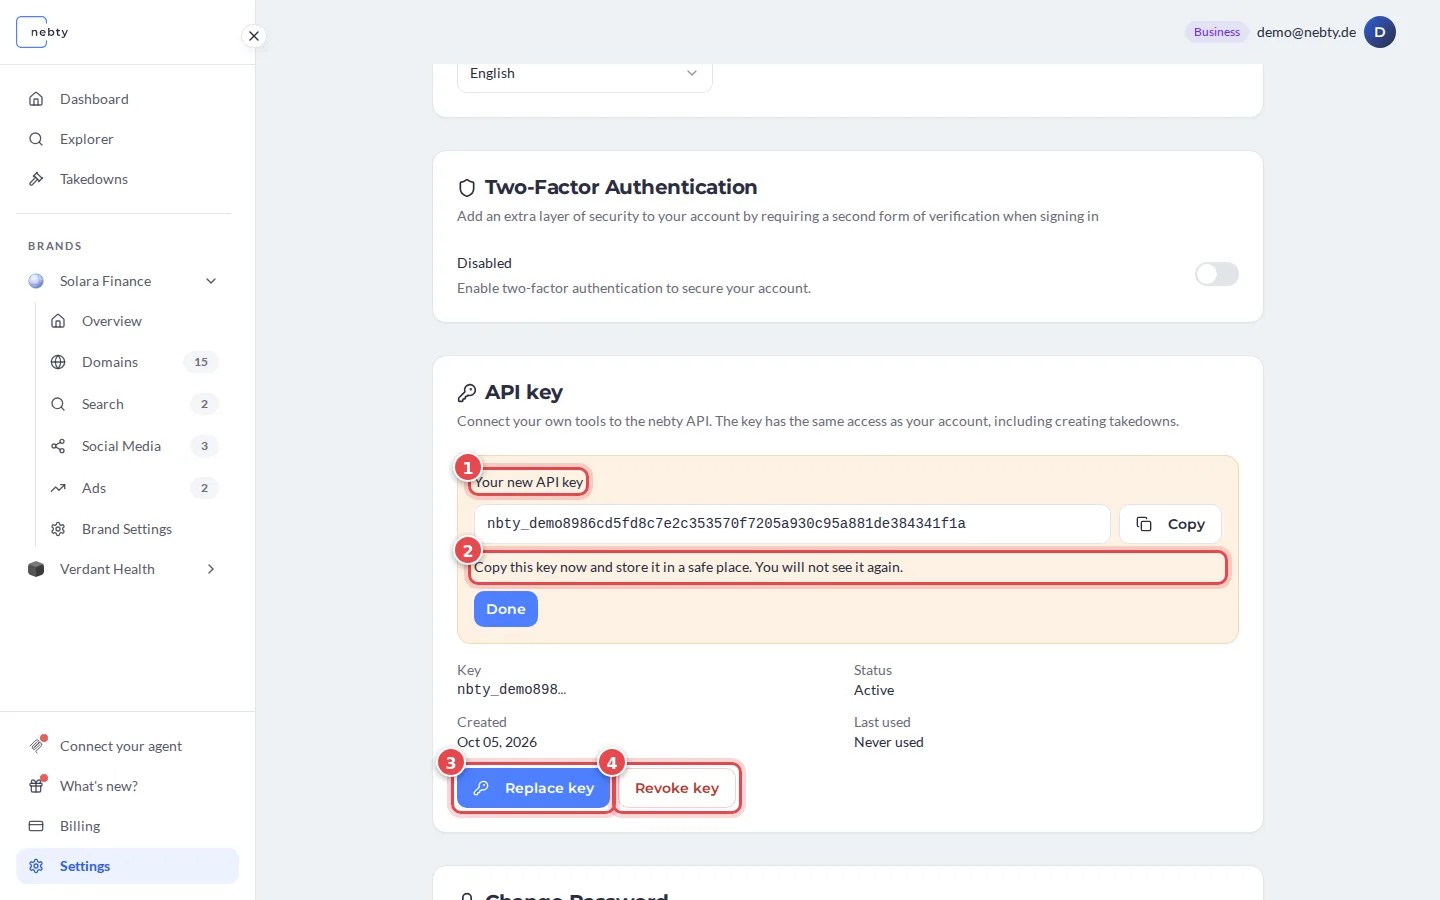Click the Never used text

tap(889, 742)
